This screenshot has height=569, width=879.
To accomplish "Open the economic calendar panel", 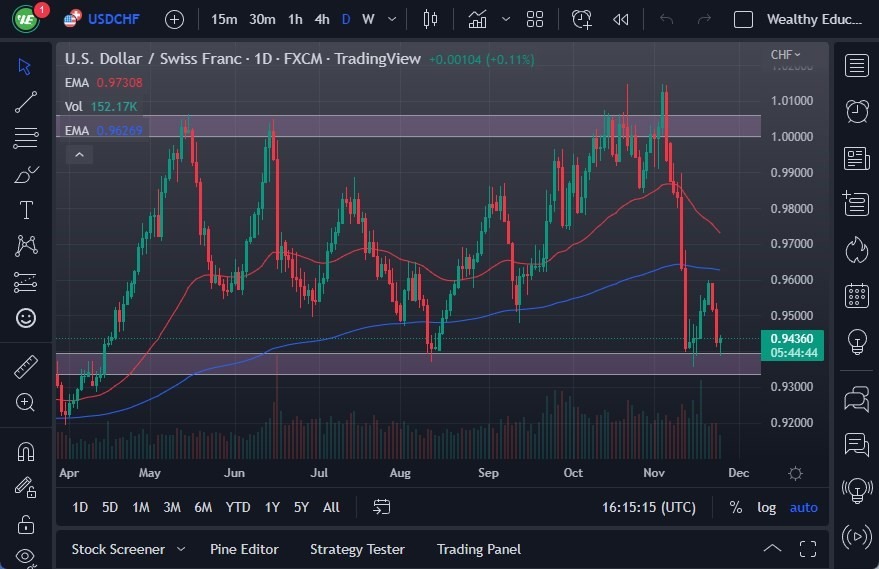I will pos(857,295).
